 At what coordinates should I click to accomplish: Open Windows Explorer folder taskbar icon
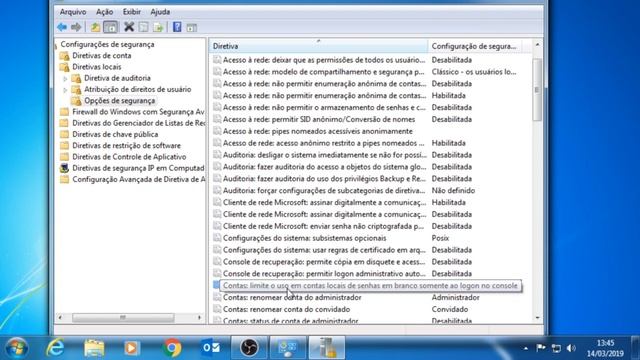point(94,348)
